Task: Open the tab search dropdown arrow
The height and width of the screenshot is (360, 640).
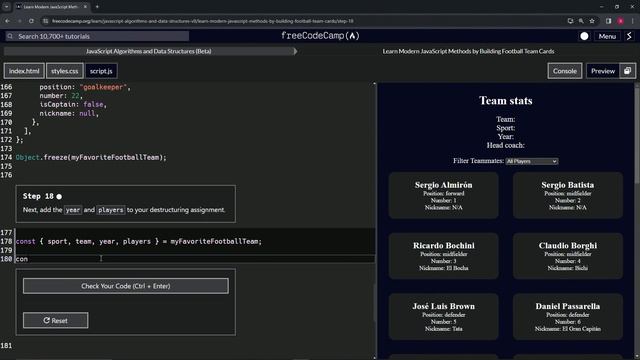Action: pyautogui.click(x=6, y=7)
